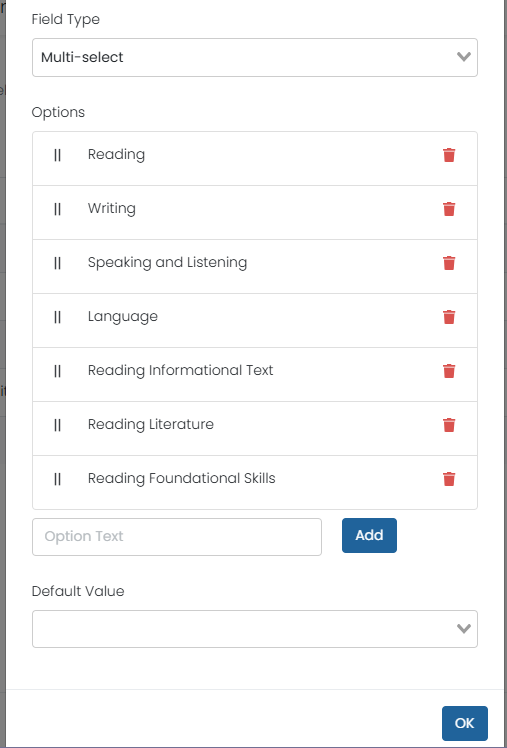Remove Reading Informational Text option
This screenshot has width=507, height=748.
pyautogui.click(x=449, y=371)
